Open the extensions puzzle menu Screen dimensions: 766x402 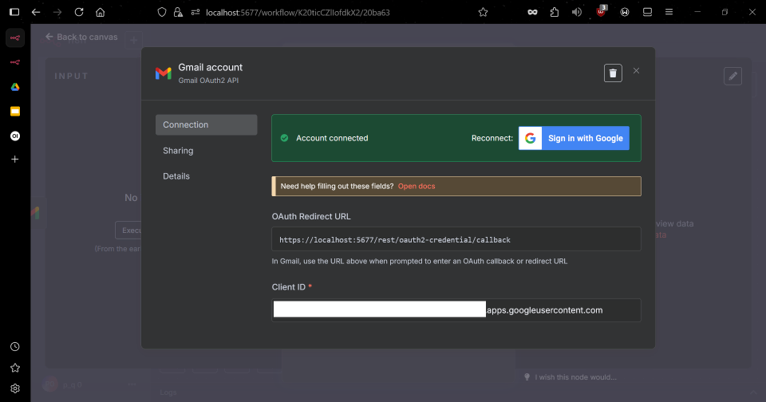tap(554, 12)
